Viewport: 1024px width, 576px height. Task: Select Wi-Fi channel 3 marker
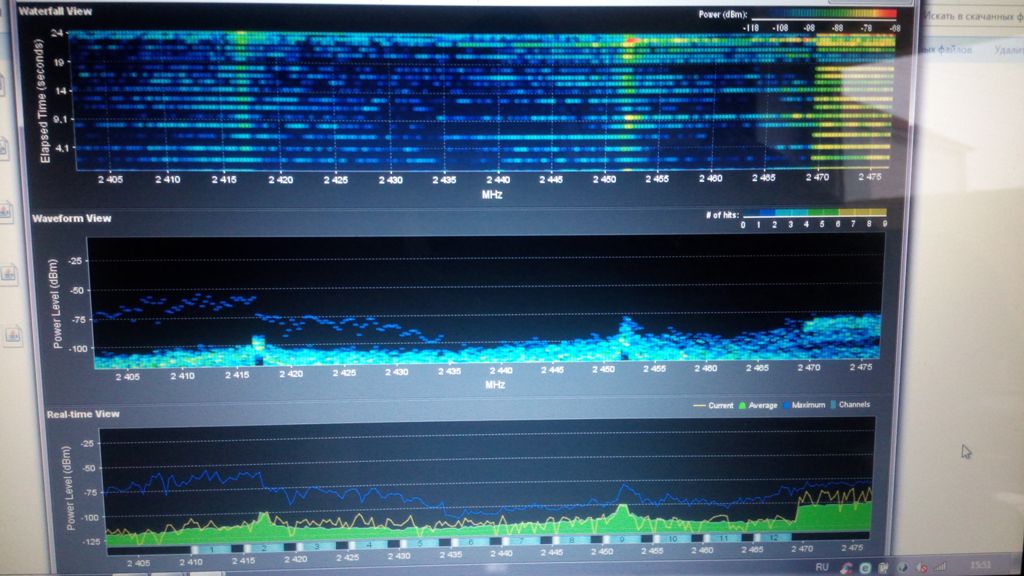pyautogui.click(x=316, y=549)
